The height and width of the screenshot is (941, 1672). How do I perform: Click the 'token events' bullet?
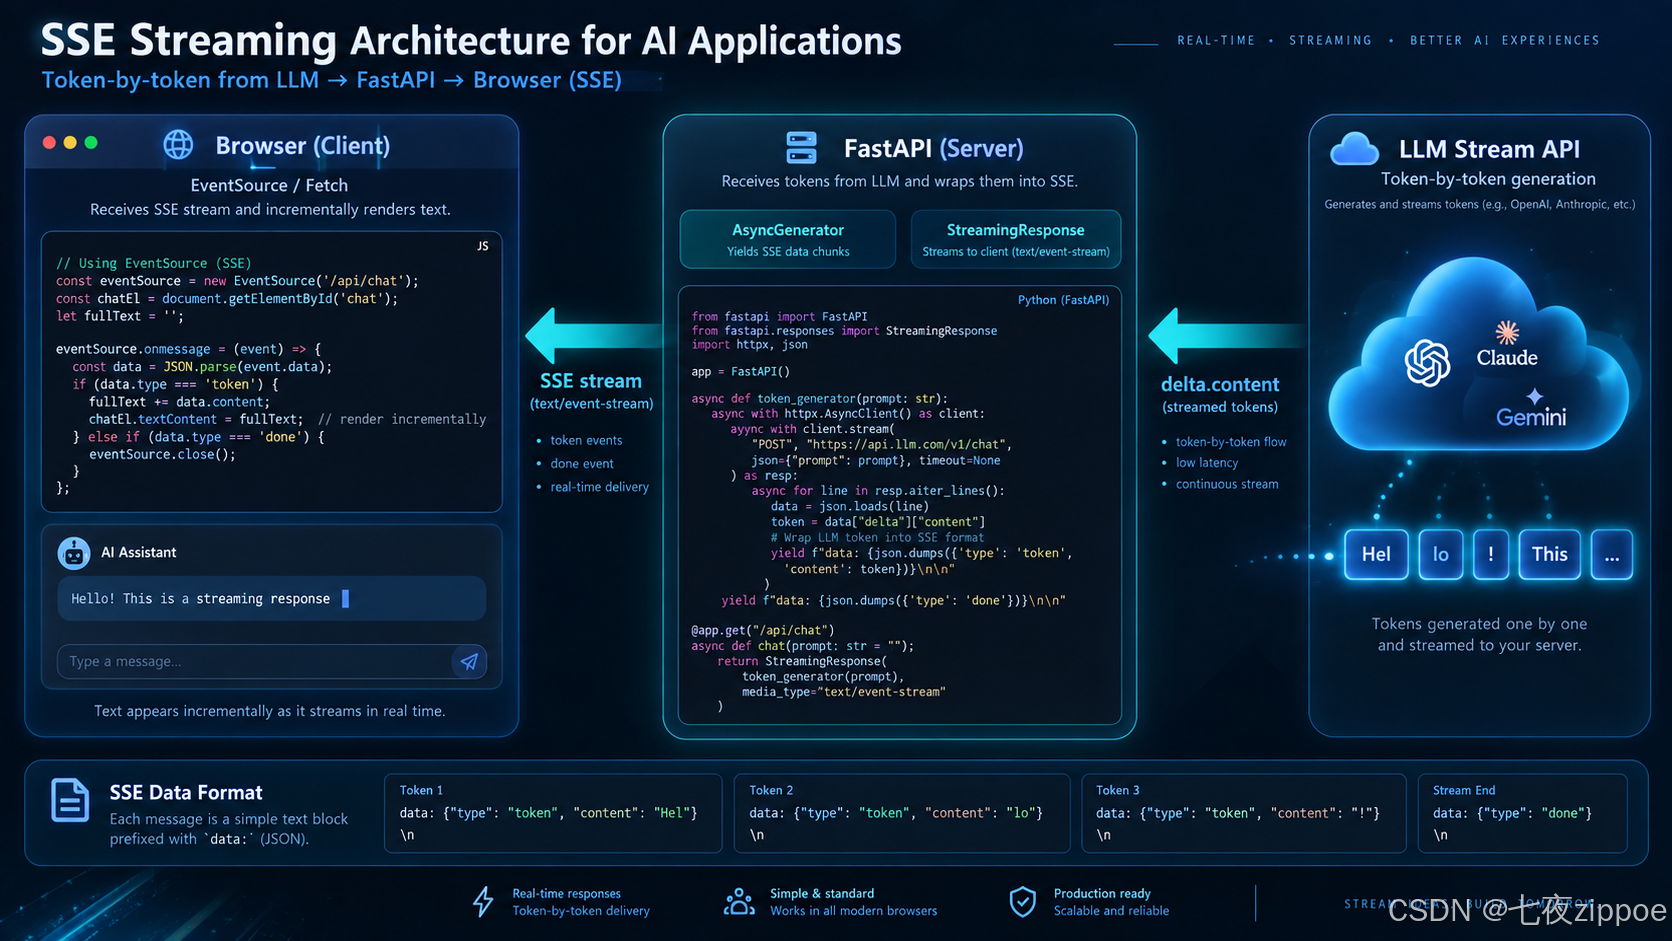pos(586,440)
